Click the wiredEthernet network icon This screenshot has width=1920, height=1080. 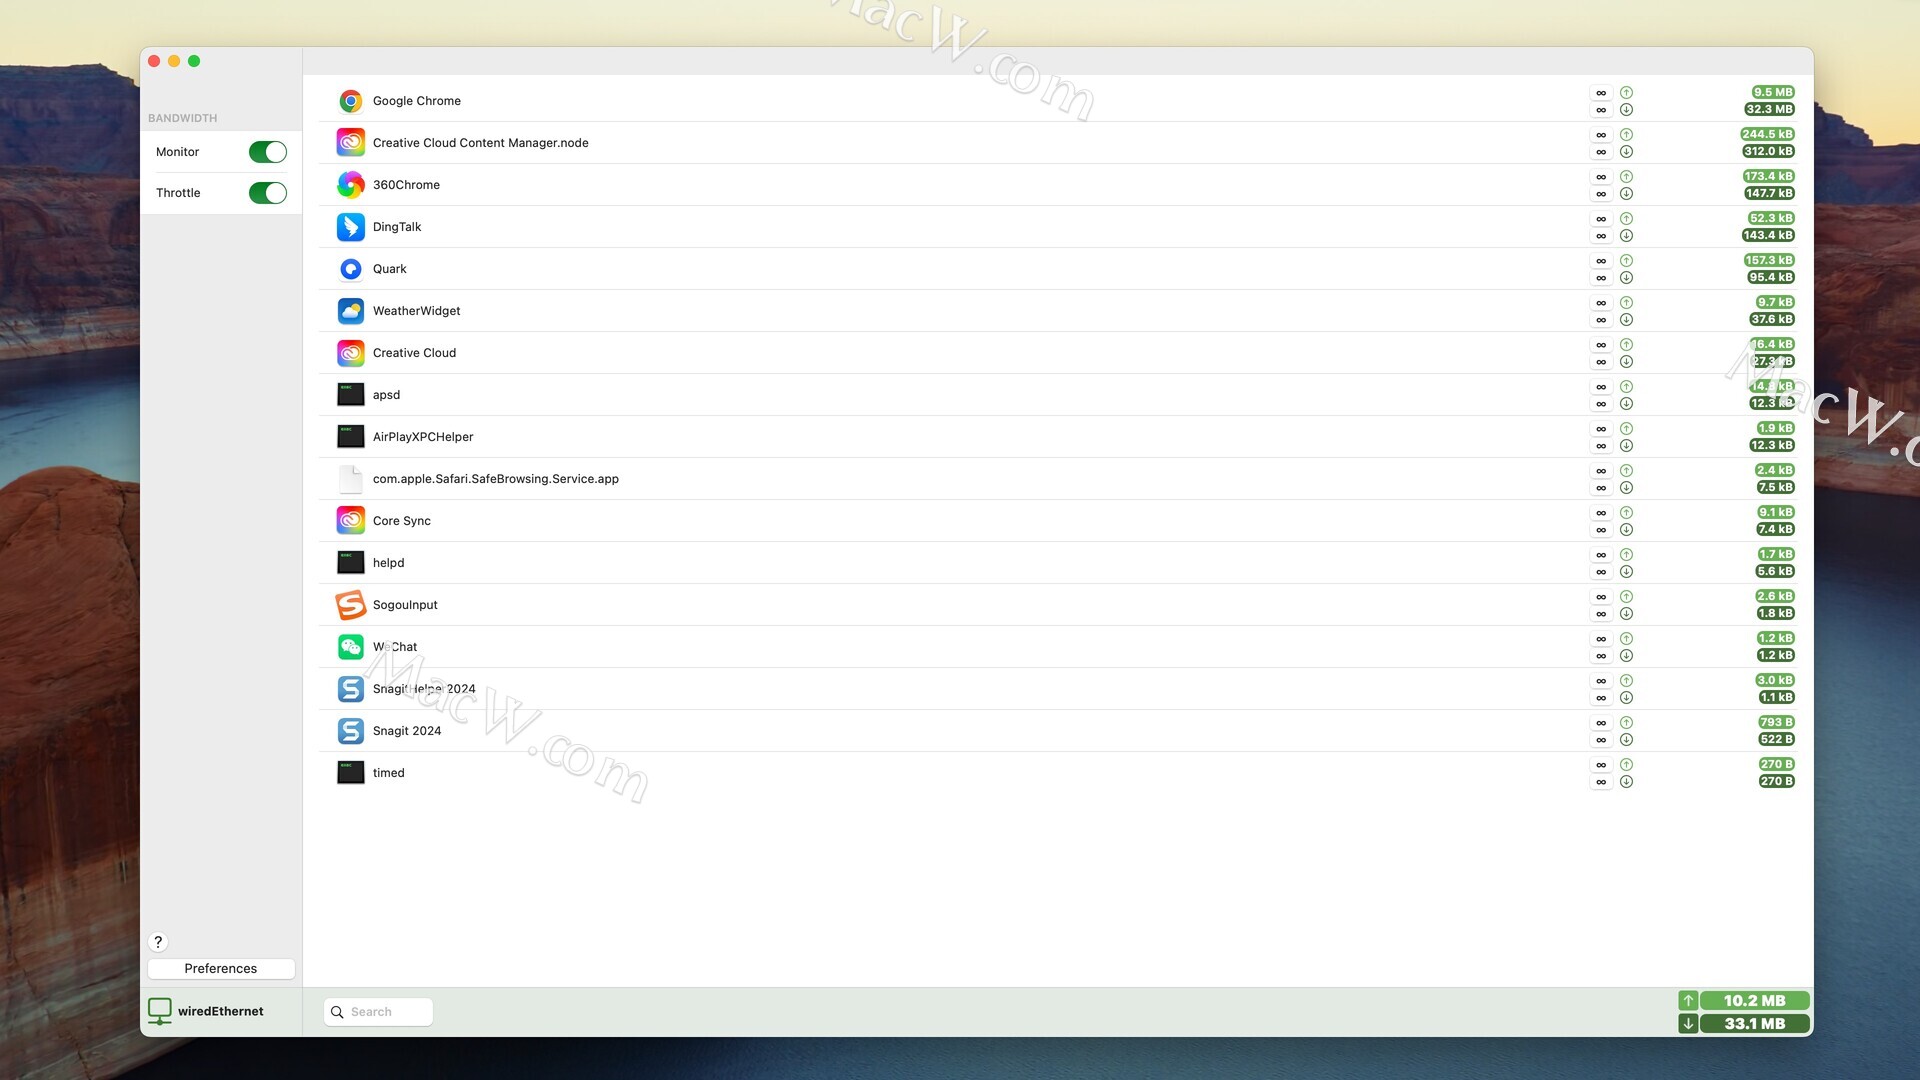[159, 1011]
